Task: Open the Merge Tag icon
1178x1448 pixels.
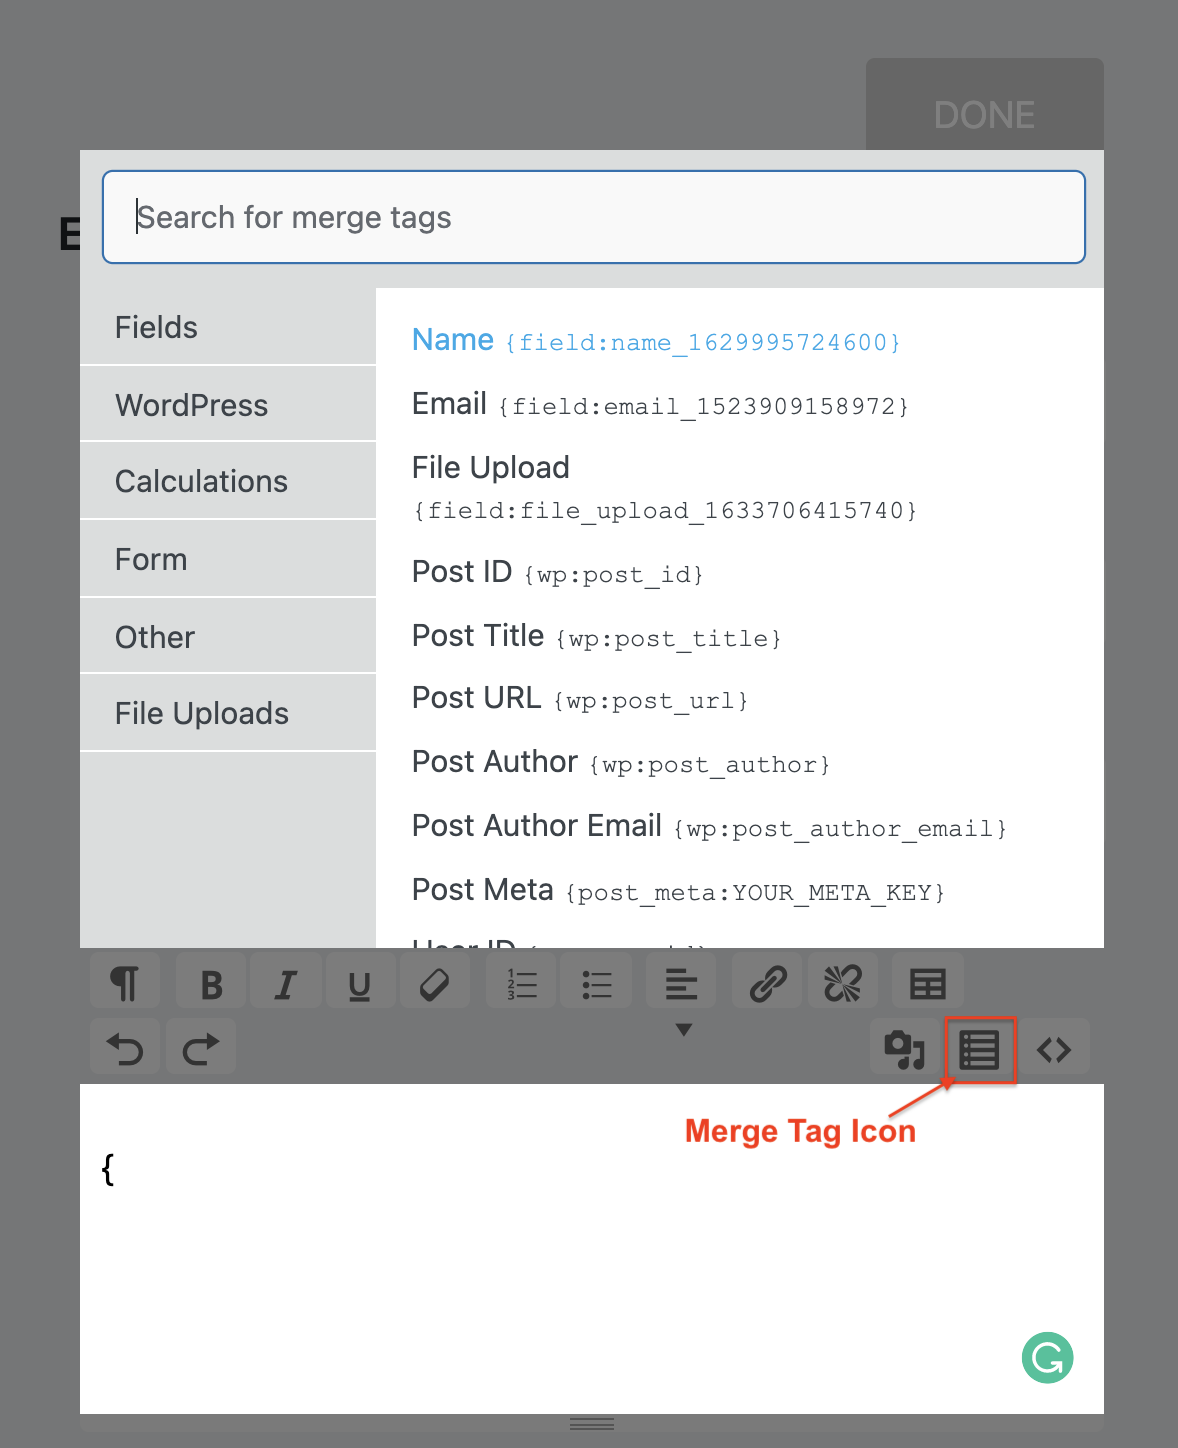Action: click(x=979, y=1048)
